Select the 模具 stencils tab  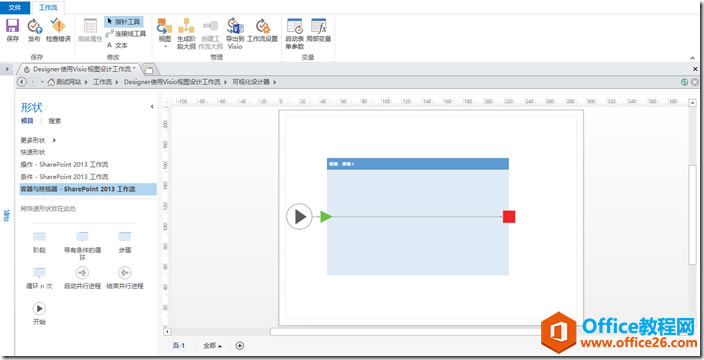click(27, 121)
